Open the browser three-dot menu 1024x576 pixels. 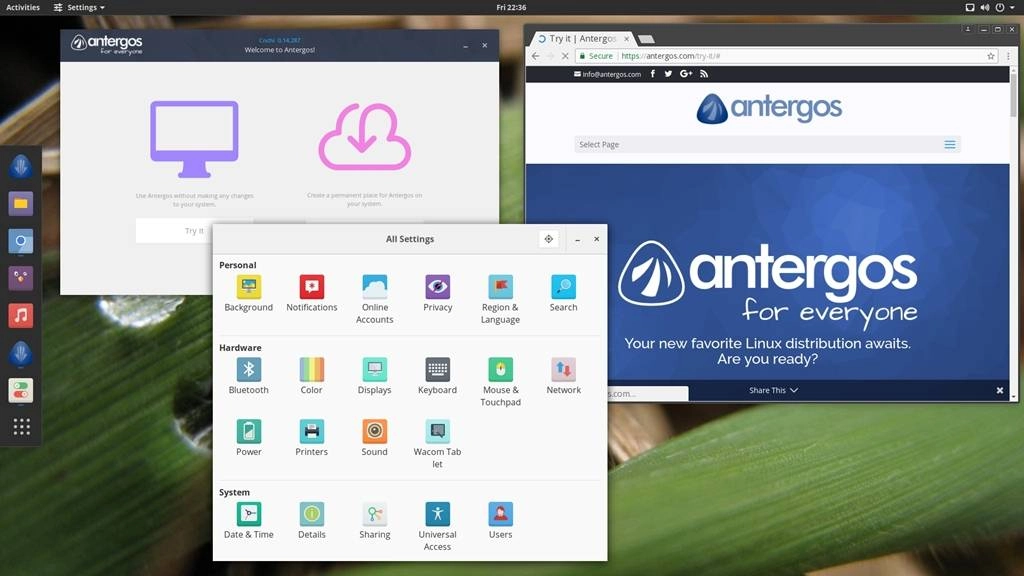[x=1008, y=56]
